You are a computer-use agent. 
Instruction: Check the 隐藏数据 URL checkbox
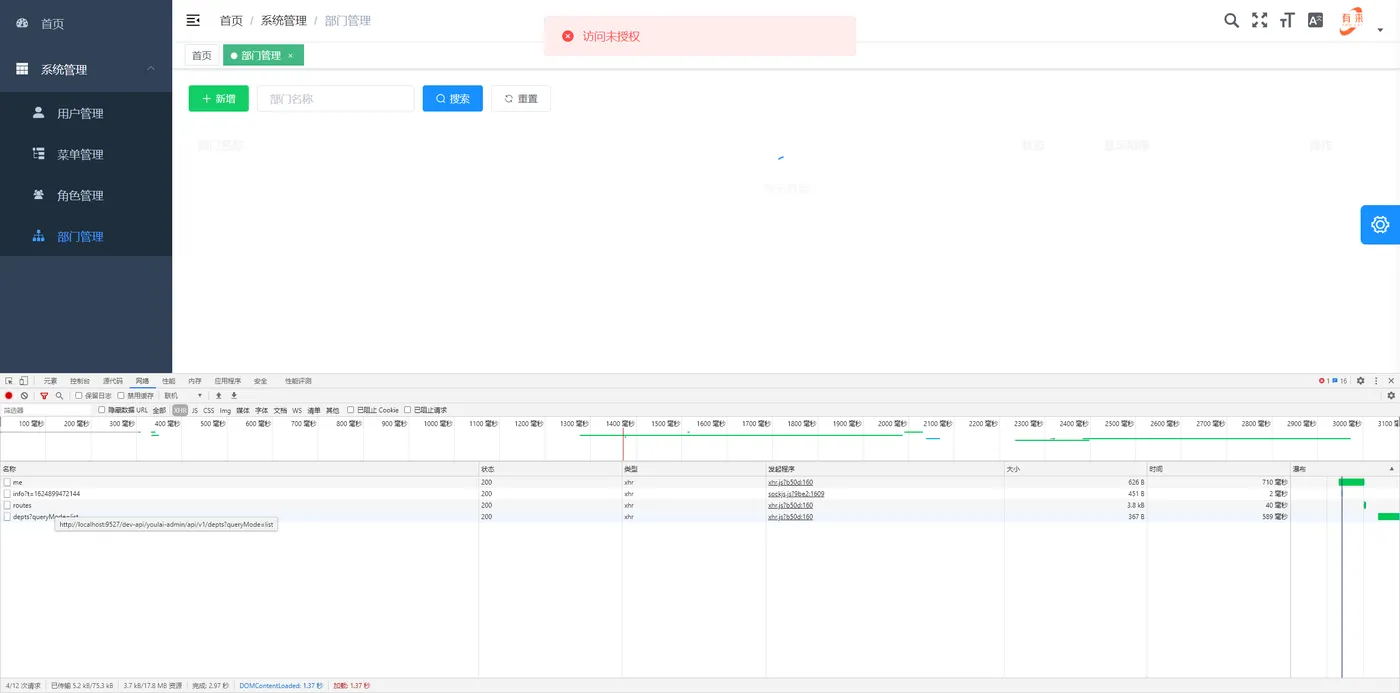click(x=102, y=410)
